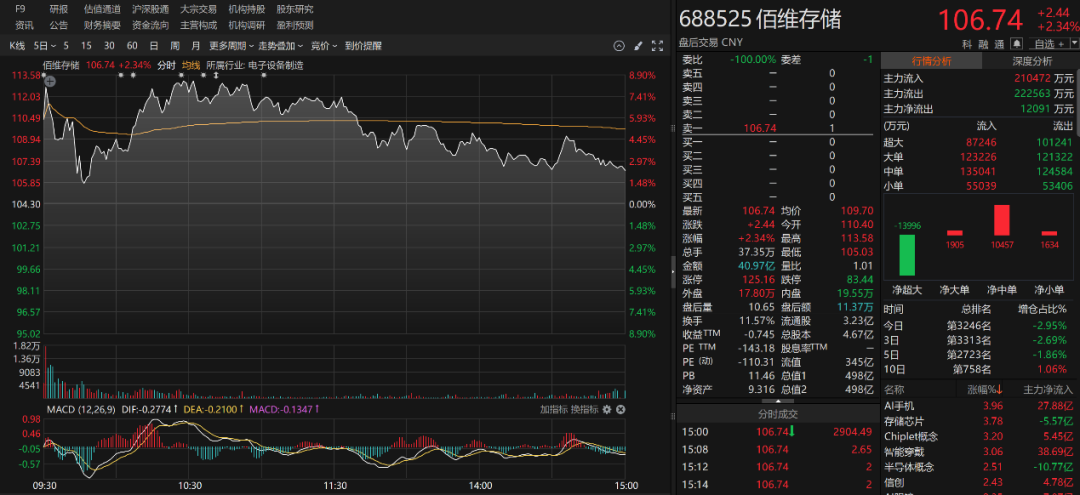Click 加指标 to add indicator
The height and width of the screenshot is (495, 1080).
[x=554, y=410]
